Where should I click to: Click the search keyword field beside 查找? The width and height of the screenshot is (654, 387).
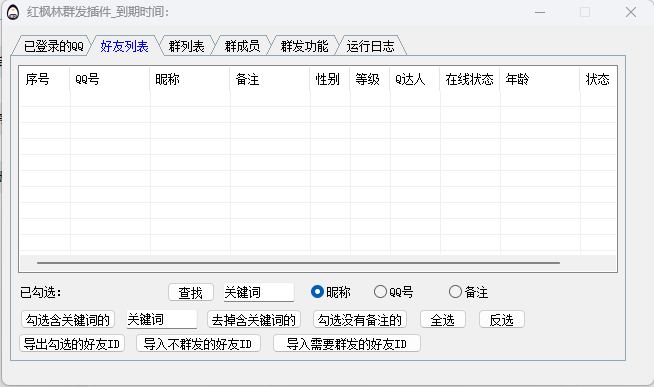pyautogui.click(x=259, y=292)
